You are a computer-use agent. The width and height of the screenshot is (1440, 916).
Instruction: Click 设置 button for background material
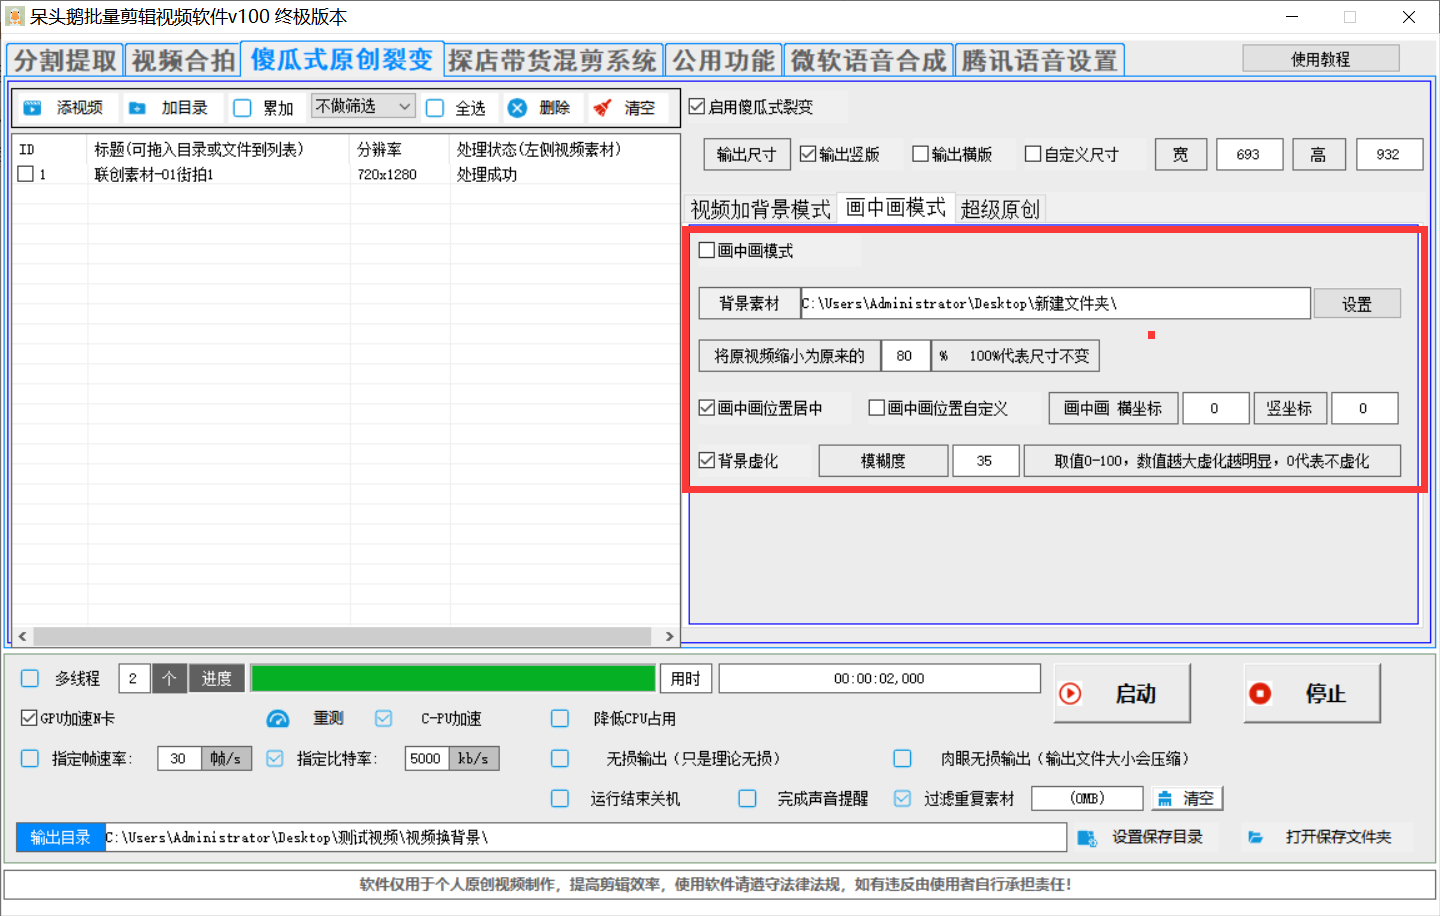1357,304
